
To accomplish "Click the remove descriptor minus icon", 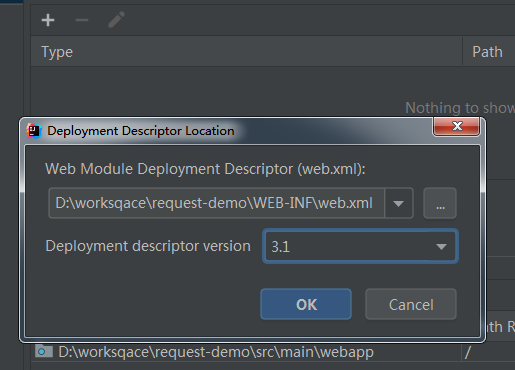I will click(82, 20).
